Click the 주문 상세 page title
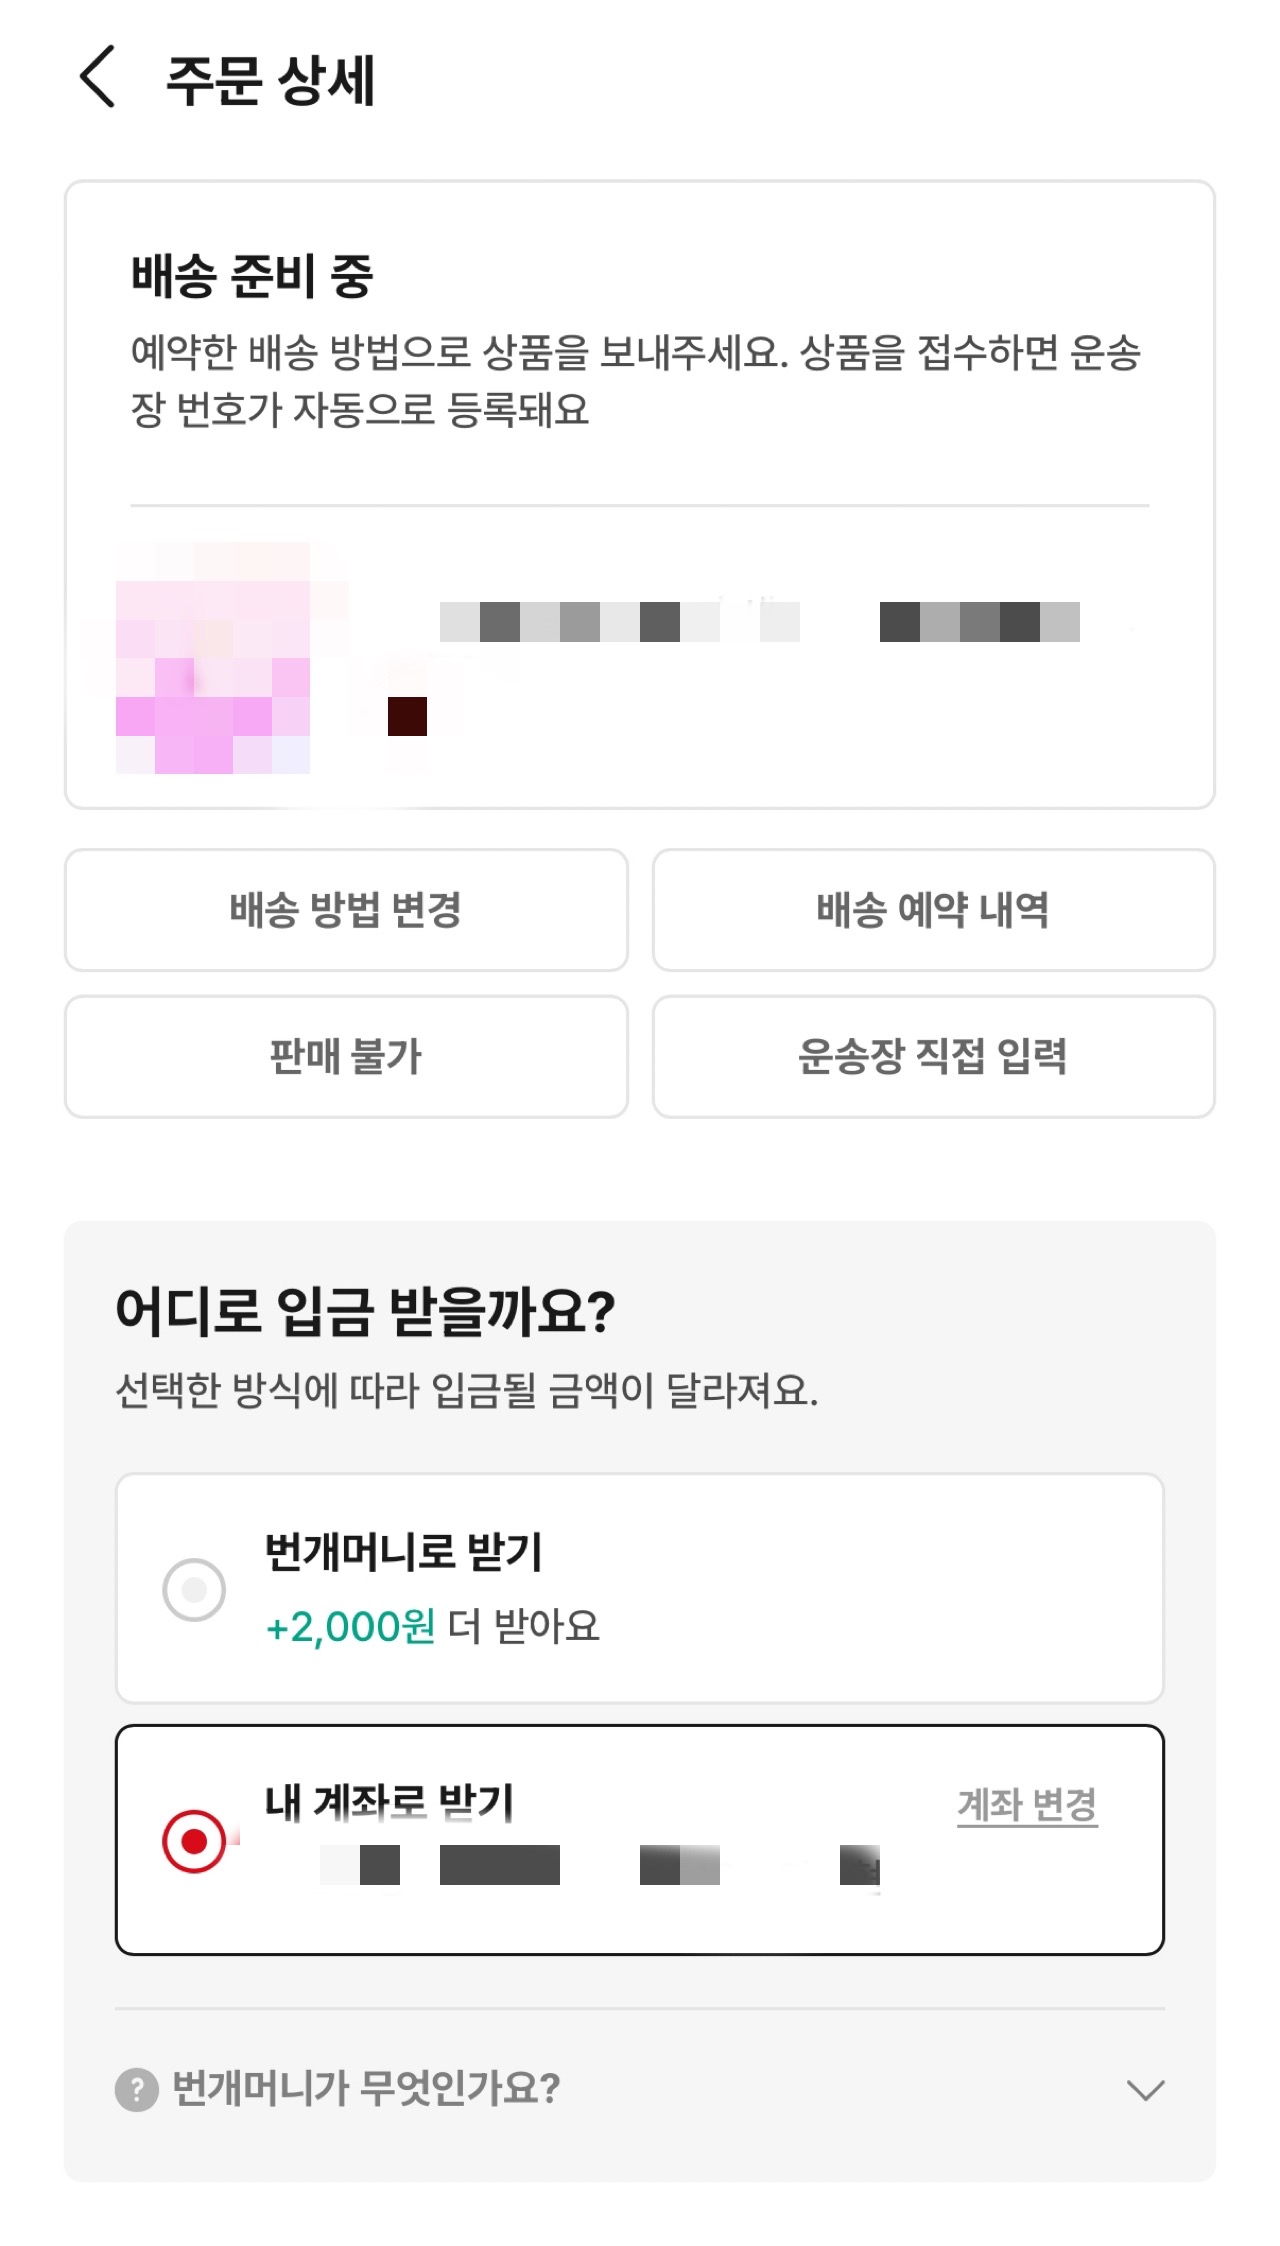 click(270, 80)
